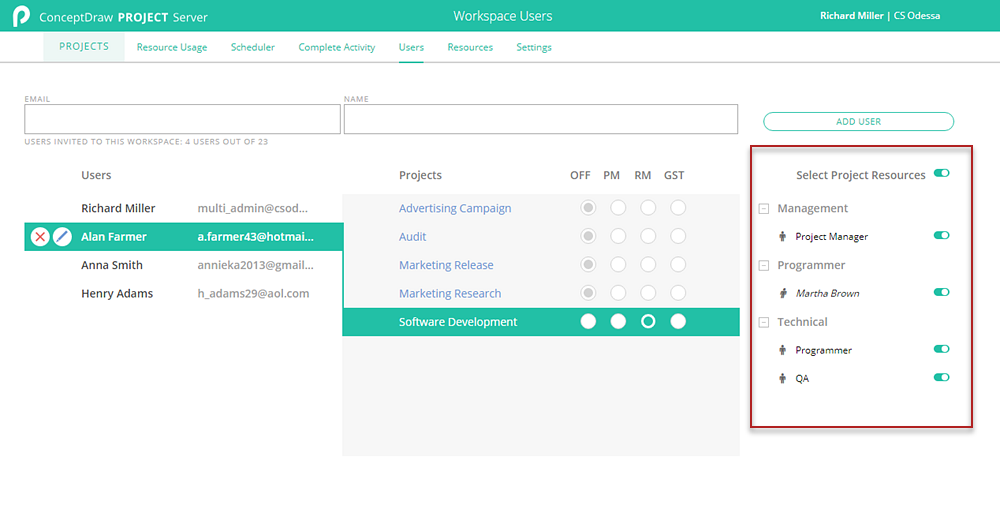Switch to Resource Usage tab
Viewport: 1000px width, 509px height.
(172, 47)
